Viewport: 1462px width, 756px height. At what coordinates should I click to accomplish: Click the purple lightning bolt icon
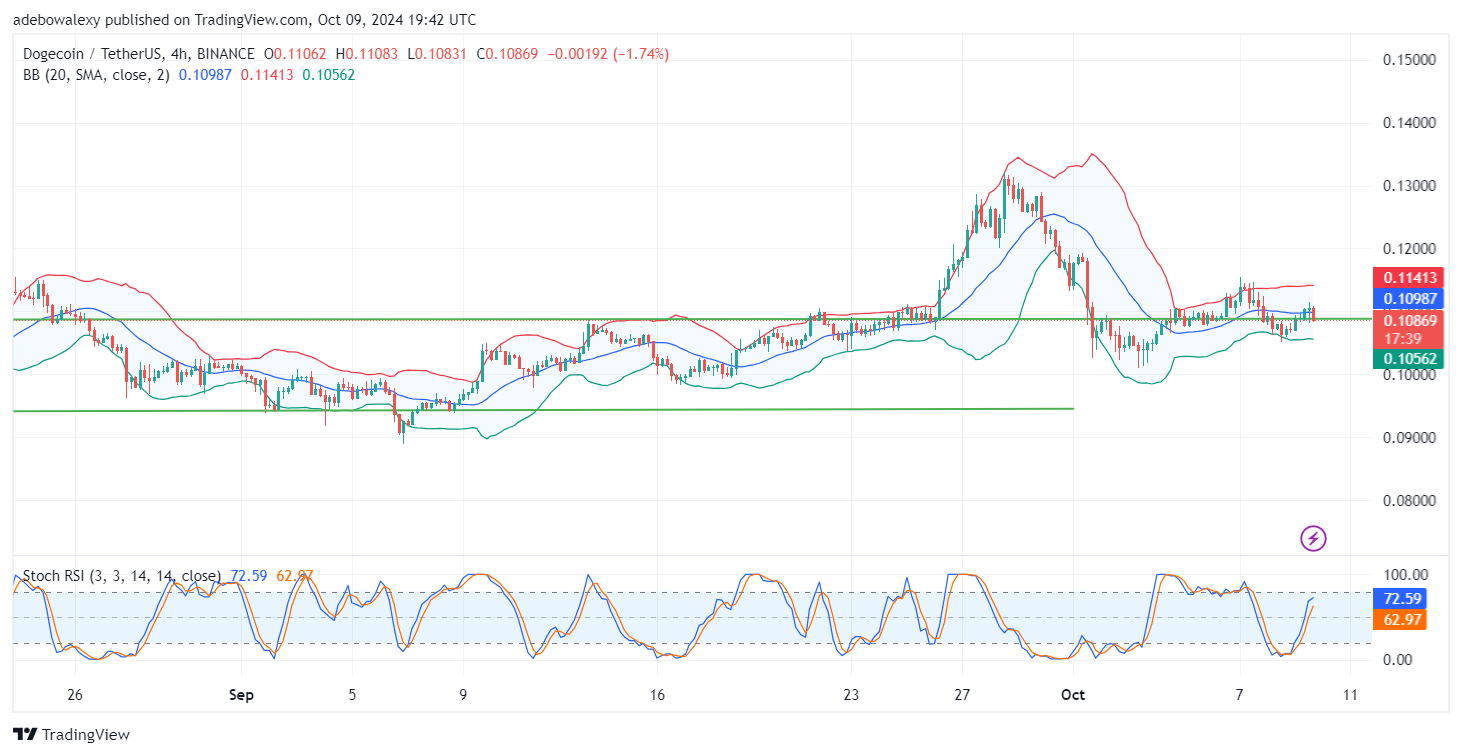pyautogui.click(x=1313, y=539)
